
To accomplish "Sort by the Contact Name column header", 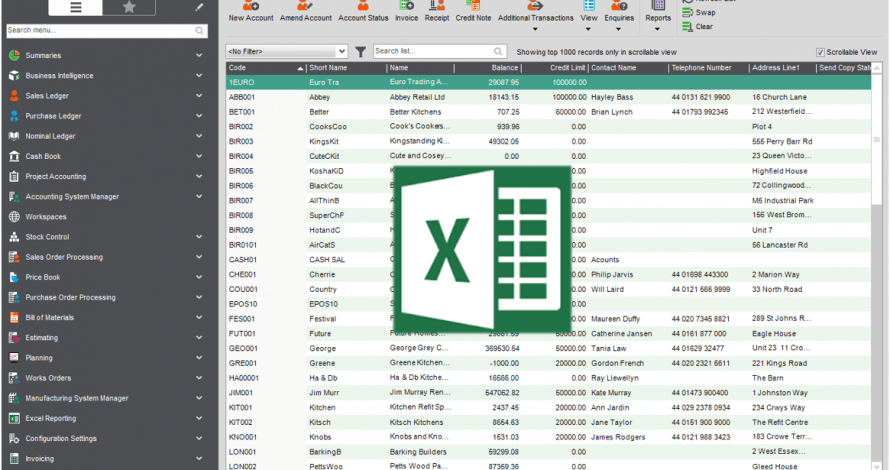I will point(628,68).
